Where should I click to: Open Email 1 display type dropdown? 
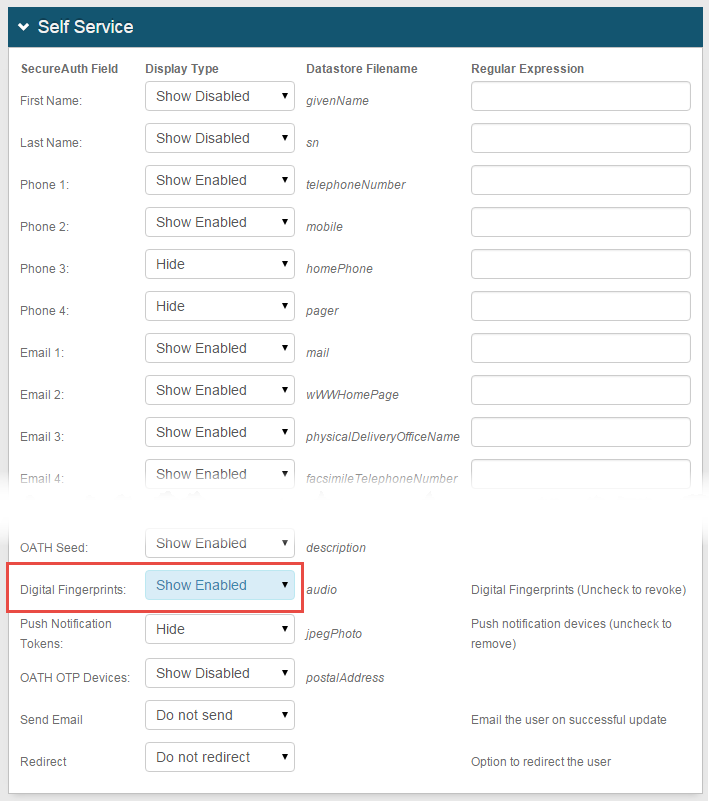coord(220,349)
